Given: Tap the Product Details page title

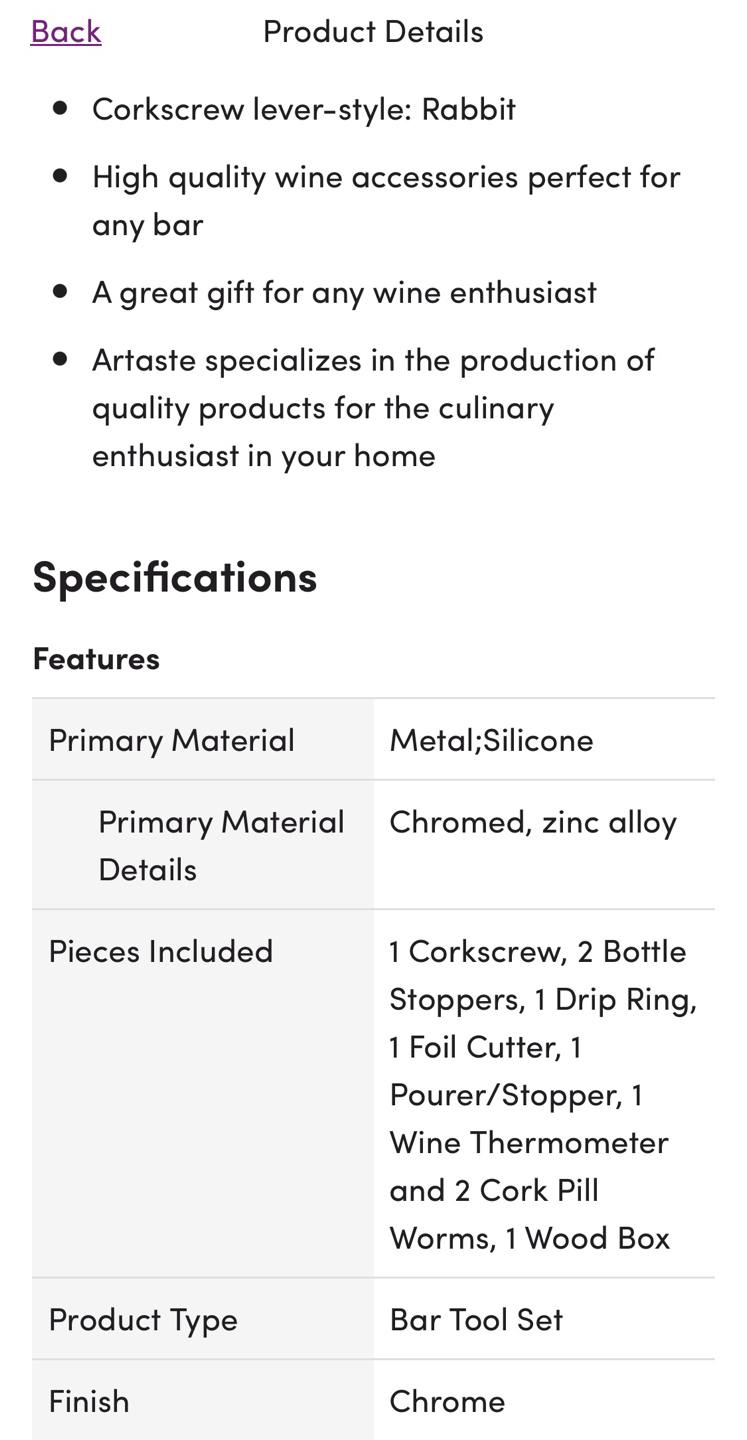Looking at the screenshot, I should [x=373, y=31].
